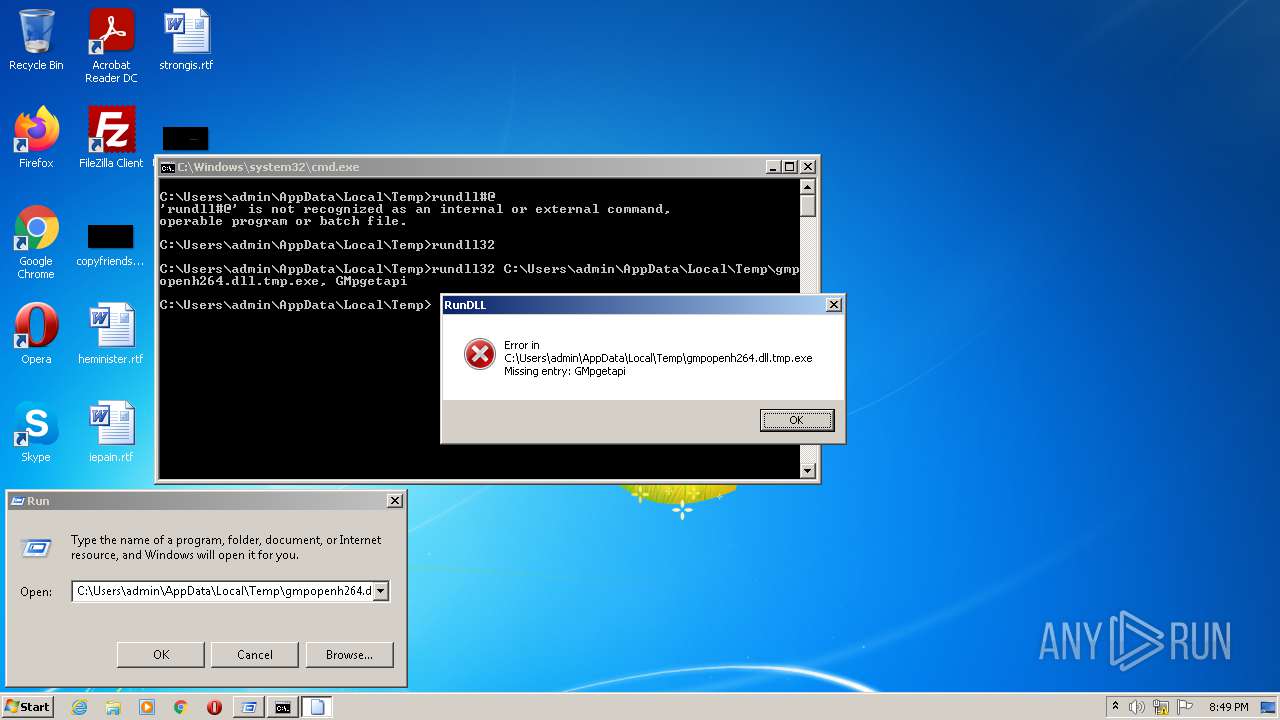The height and width of the screenshot is (720, 1280).
Task: Close the Run dialog window
Action: click(x=395, y=501)
